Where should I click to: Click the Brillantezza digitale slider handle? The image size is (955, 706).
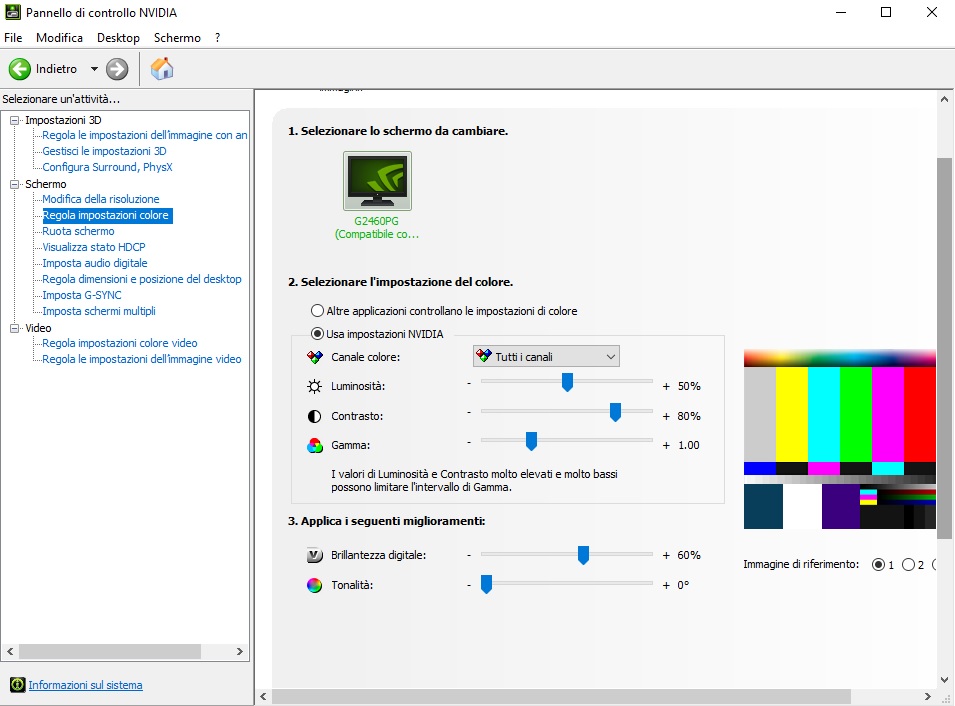pos(583,555)
